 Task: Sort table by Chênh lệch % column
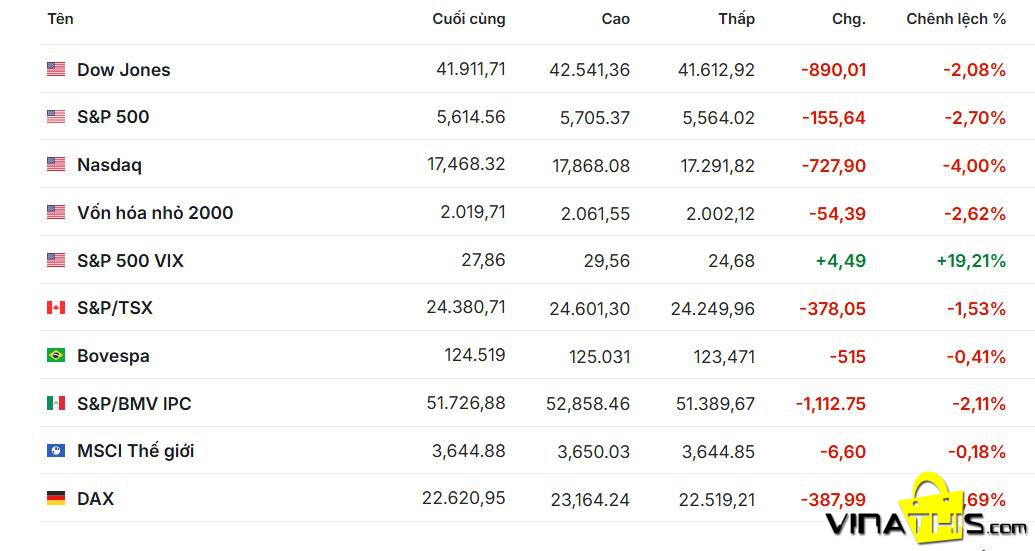click(956, 19)
